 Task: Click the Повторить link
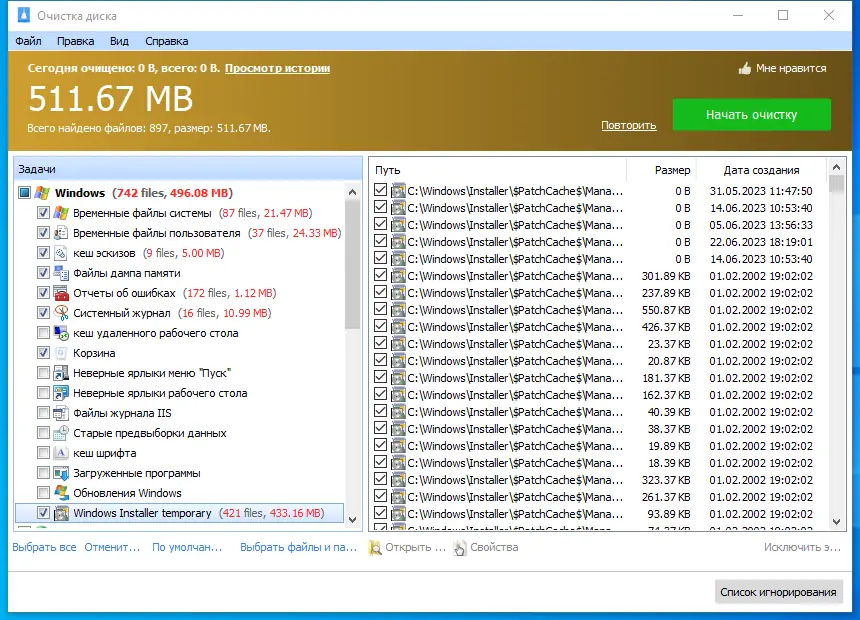click(629, 125)
